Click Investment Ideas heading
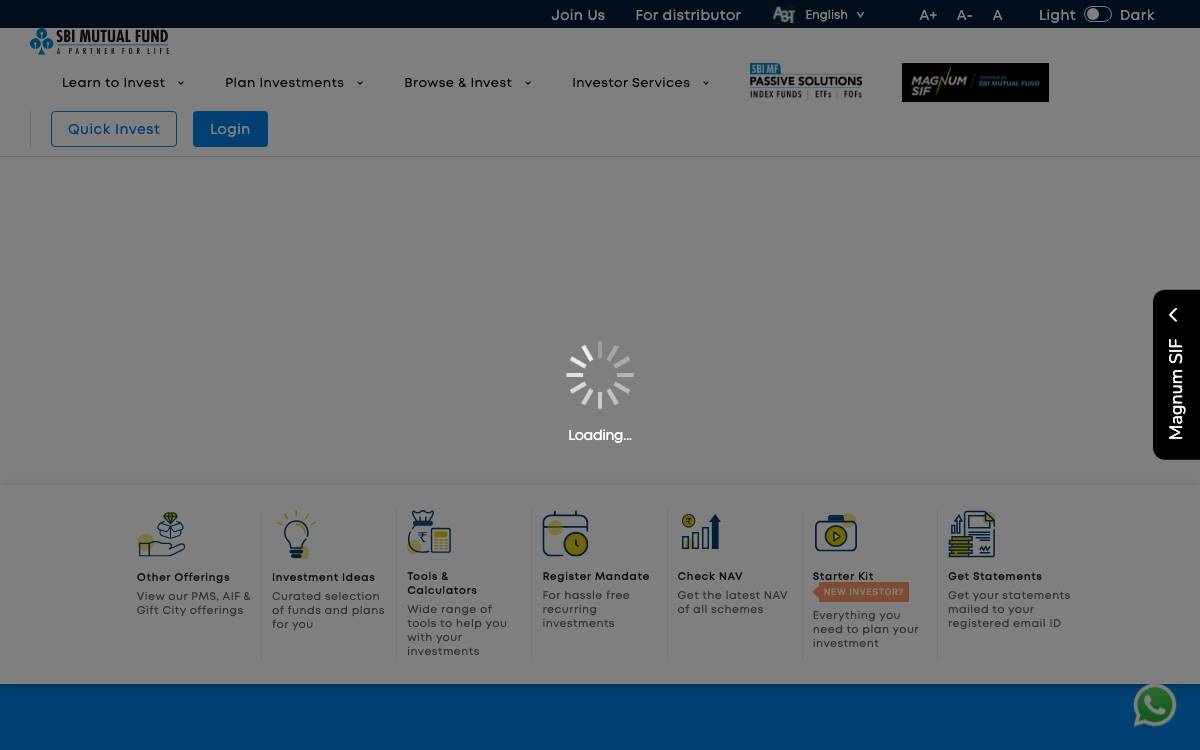The height and width of the screenshot is (750, 1200). (x=323, y=577)
